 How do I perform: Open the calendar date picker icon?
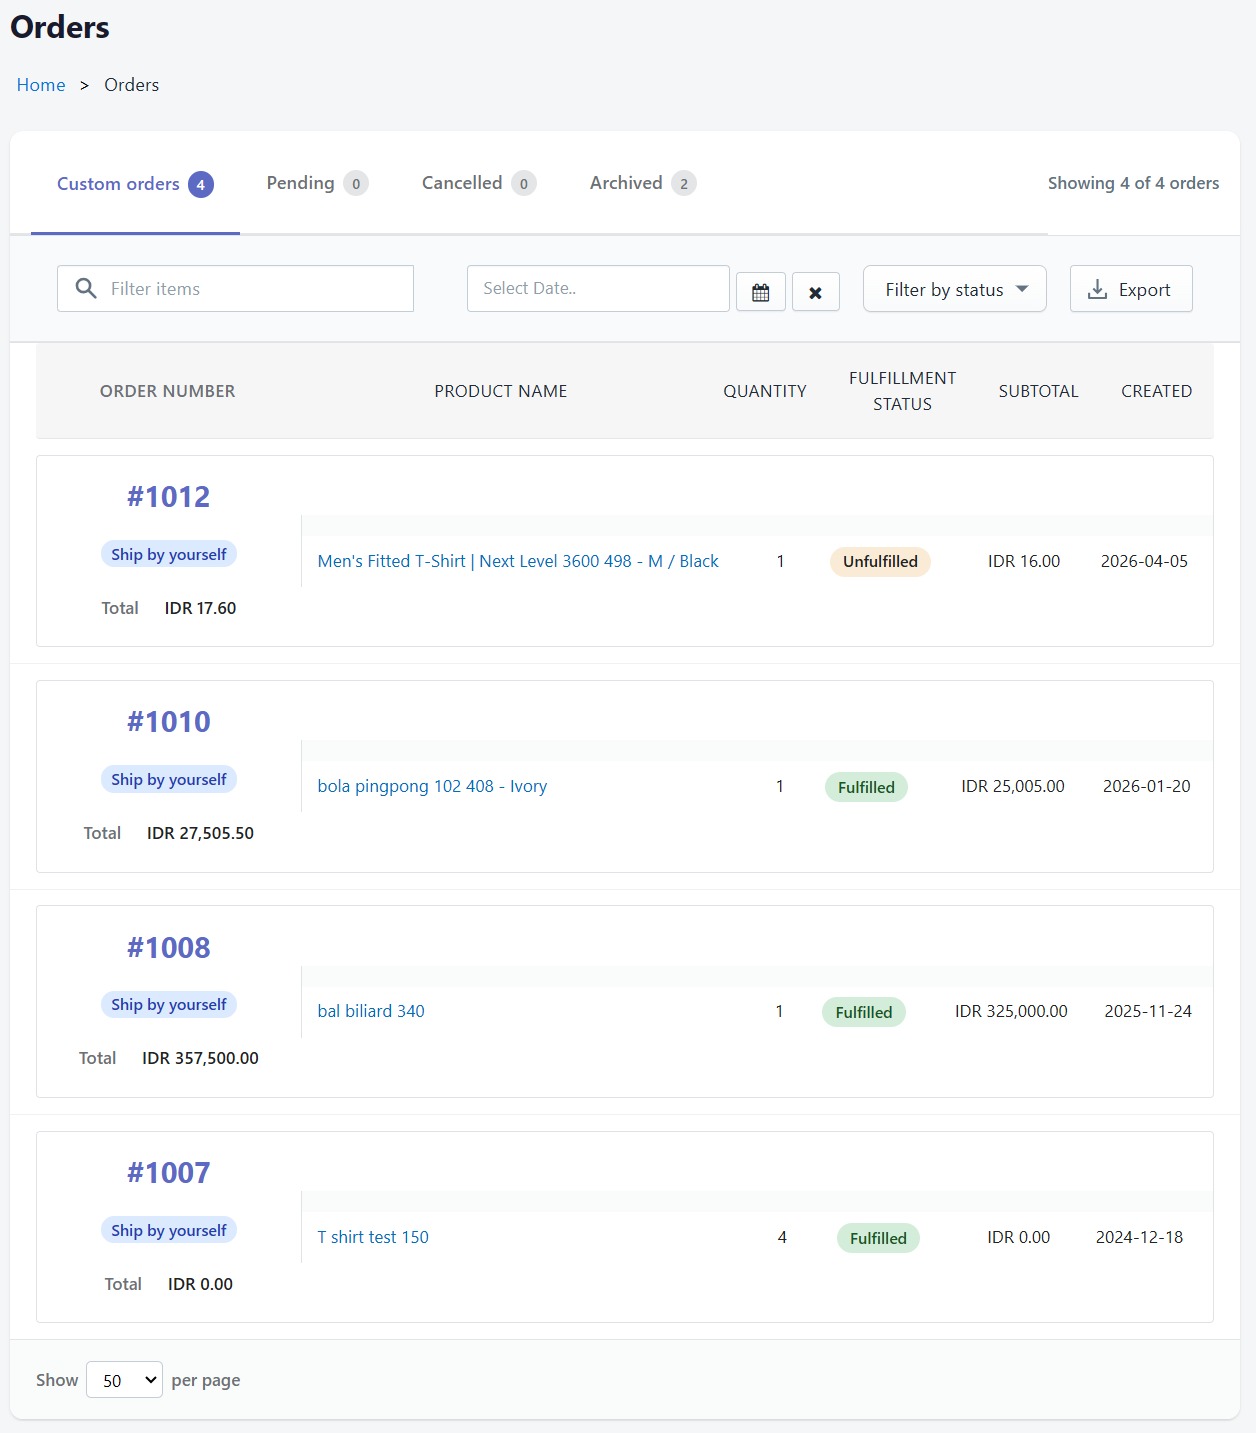tap(760, 291)
